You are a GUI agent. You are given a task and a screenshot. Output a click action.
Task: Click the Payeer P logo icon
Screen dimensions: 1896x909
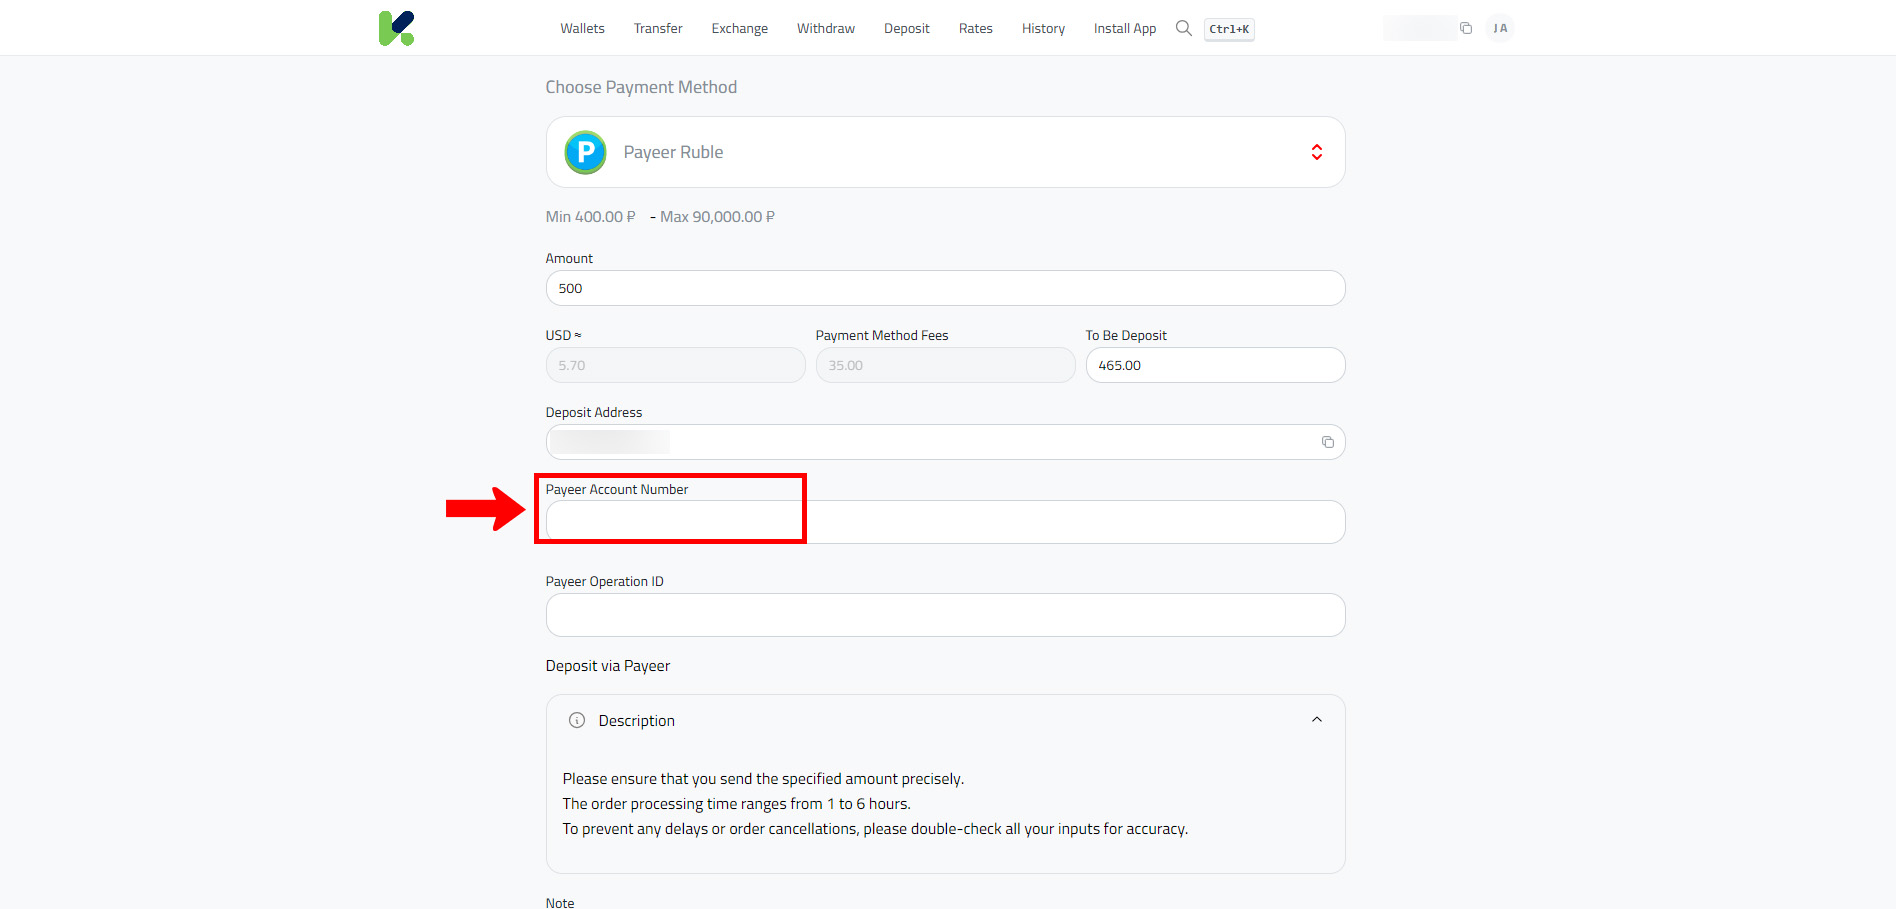585,152
